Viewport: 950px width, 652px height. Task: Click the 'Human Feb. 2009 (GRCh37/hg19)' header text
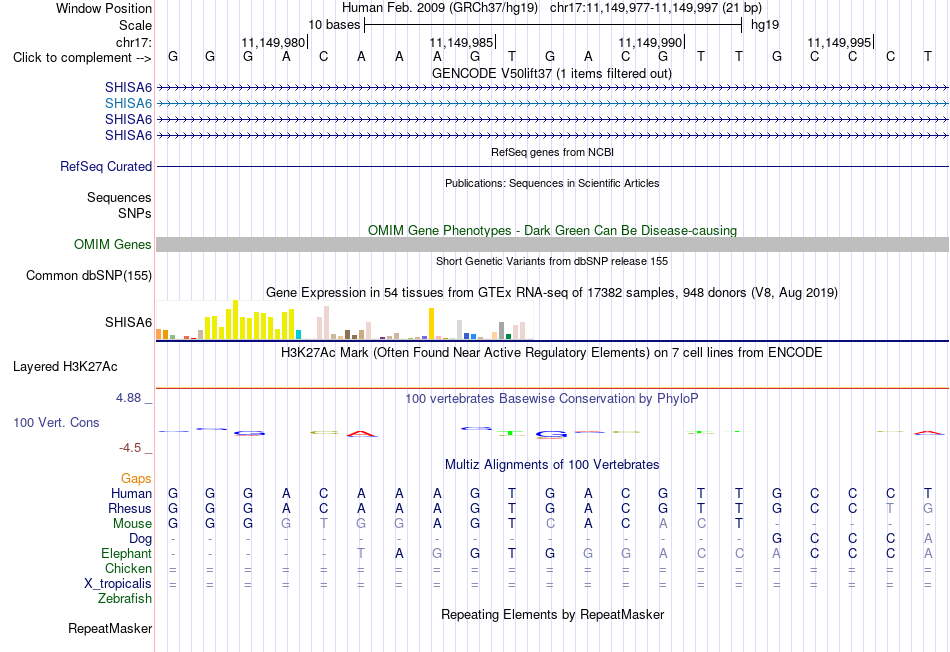pos(440,8)
